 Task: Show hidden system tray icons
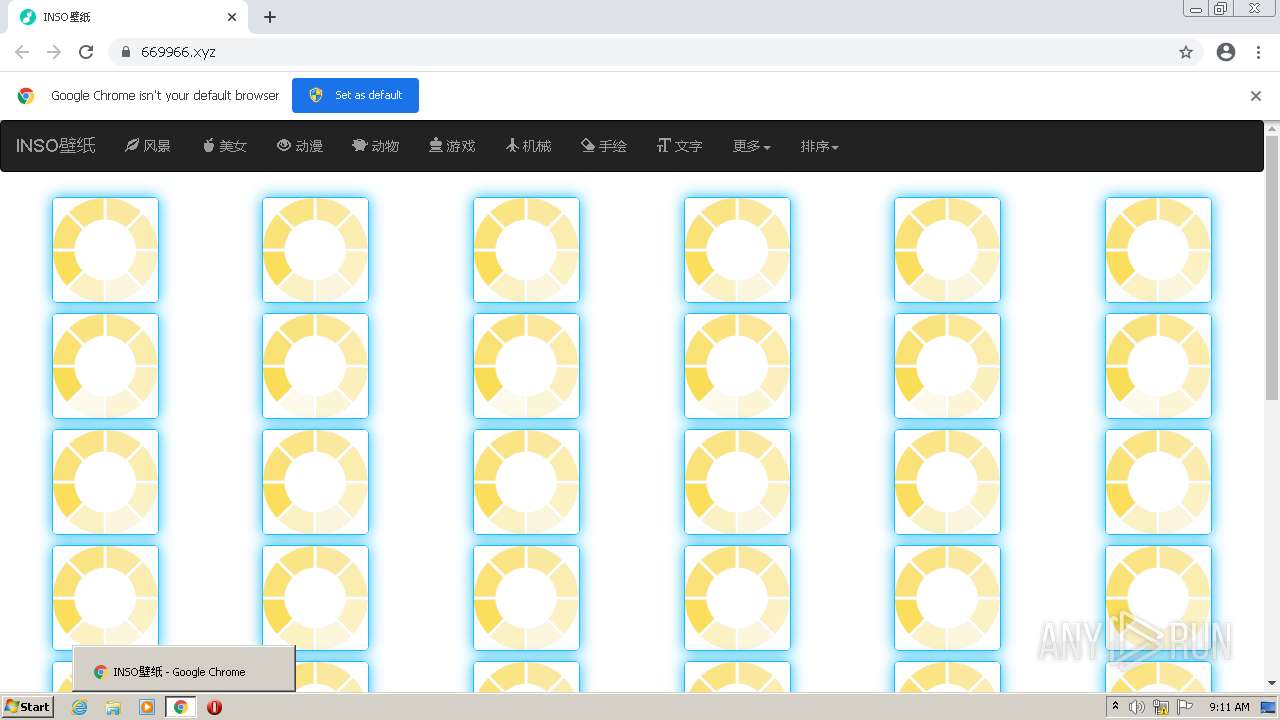(1115, 707)
